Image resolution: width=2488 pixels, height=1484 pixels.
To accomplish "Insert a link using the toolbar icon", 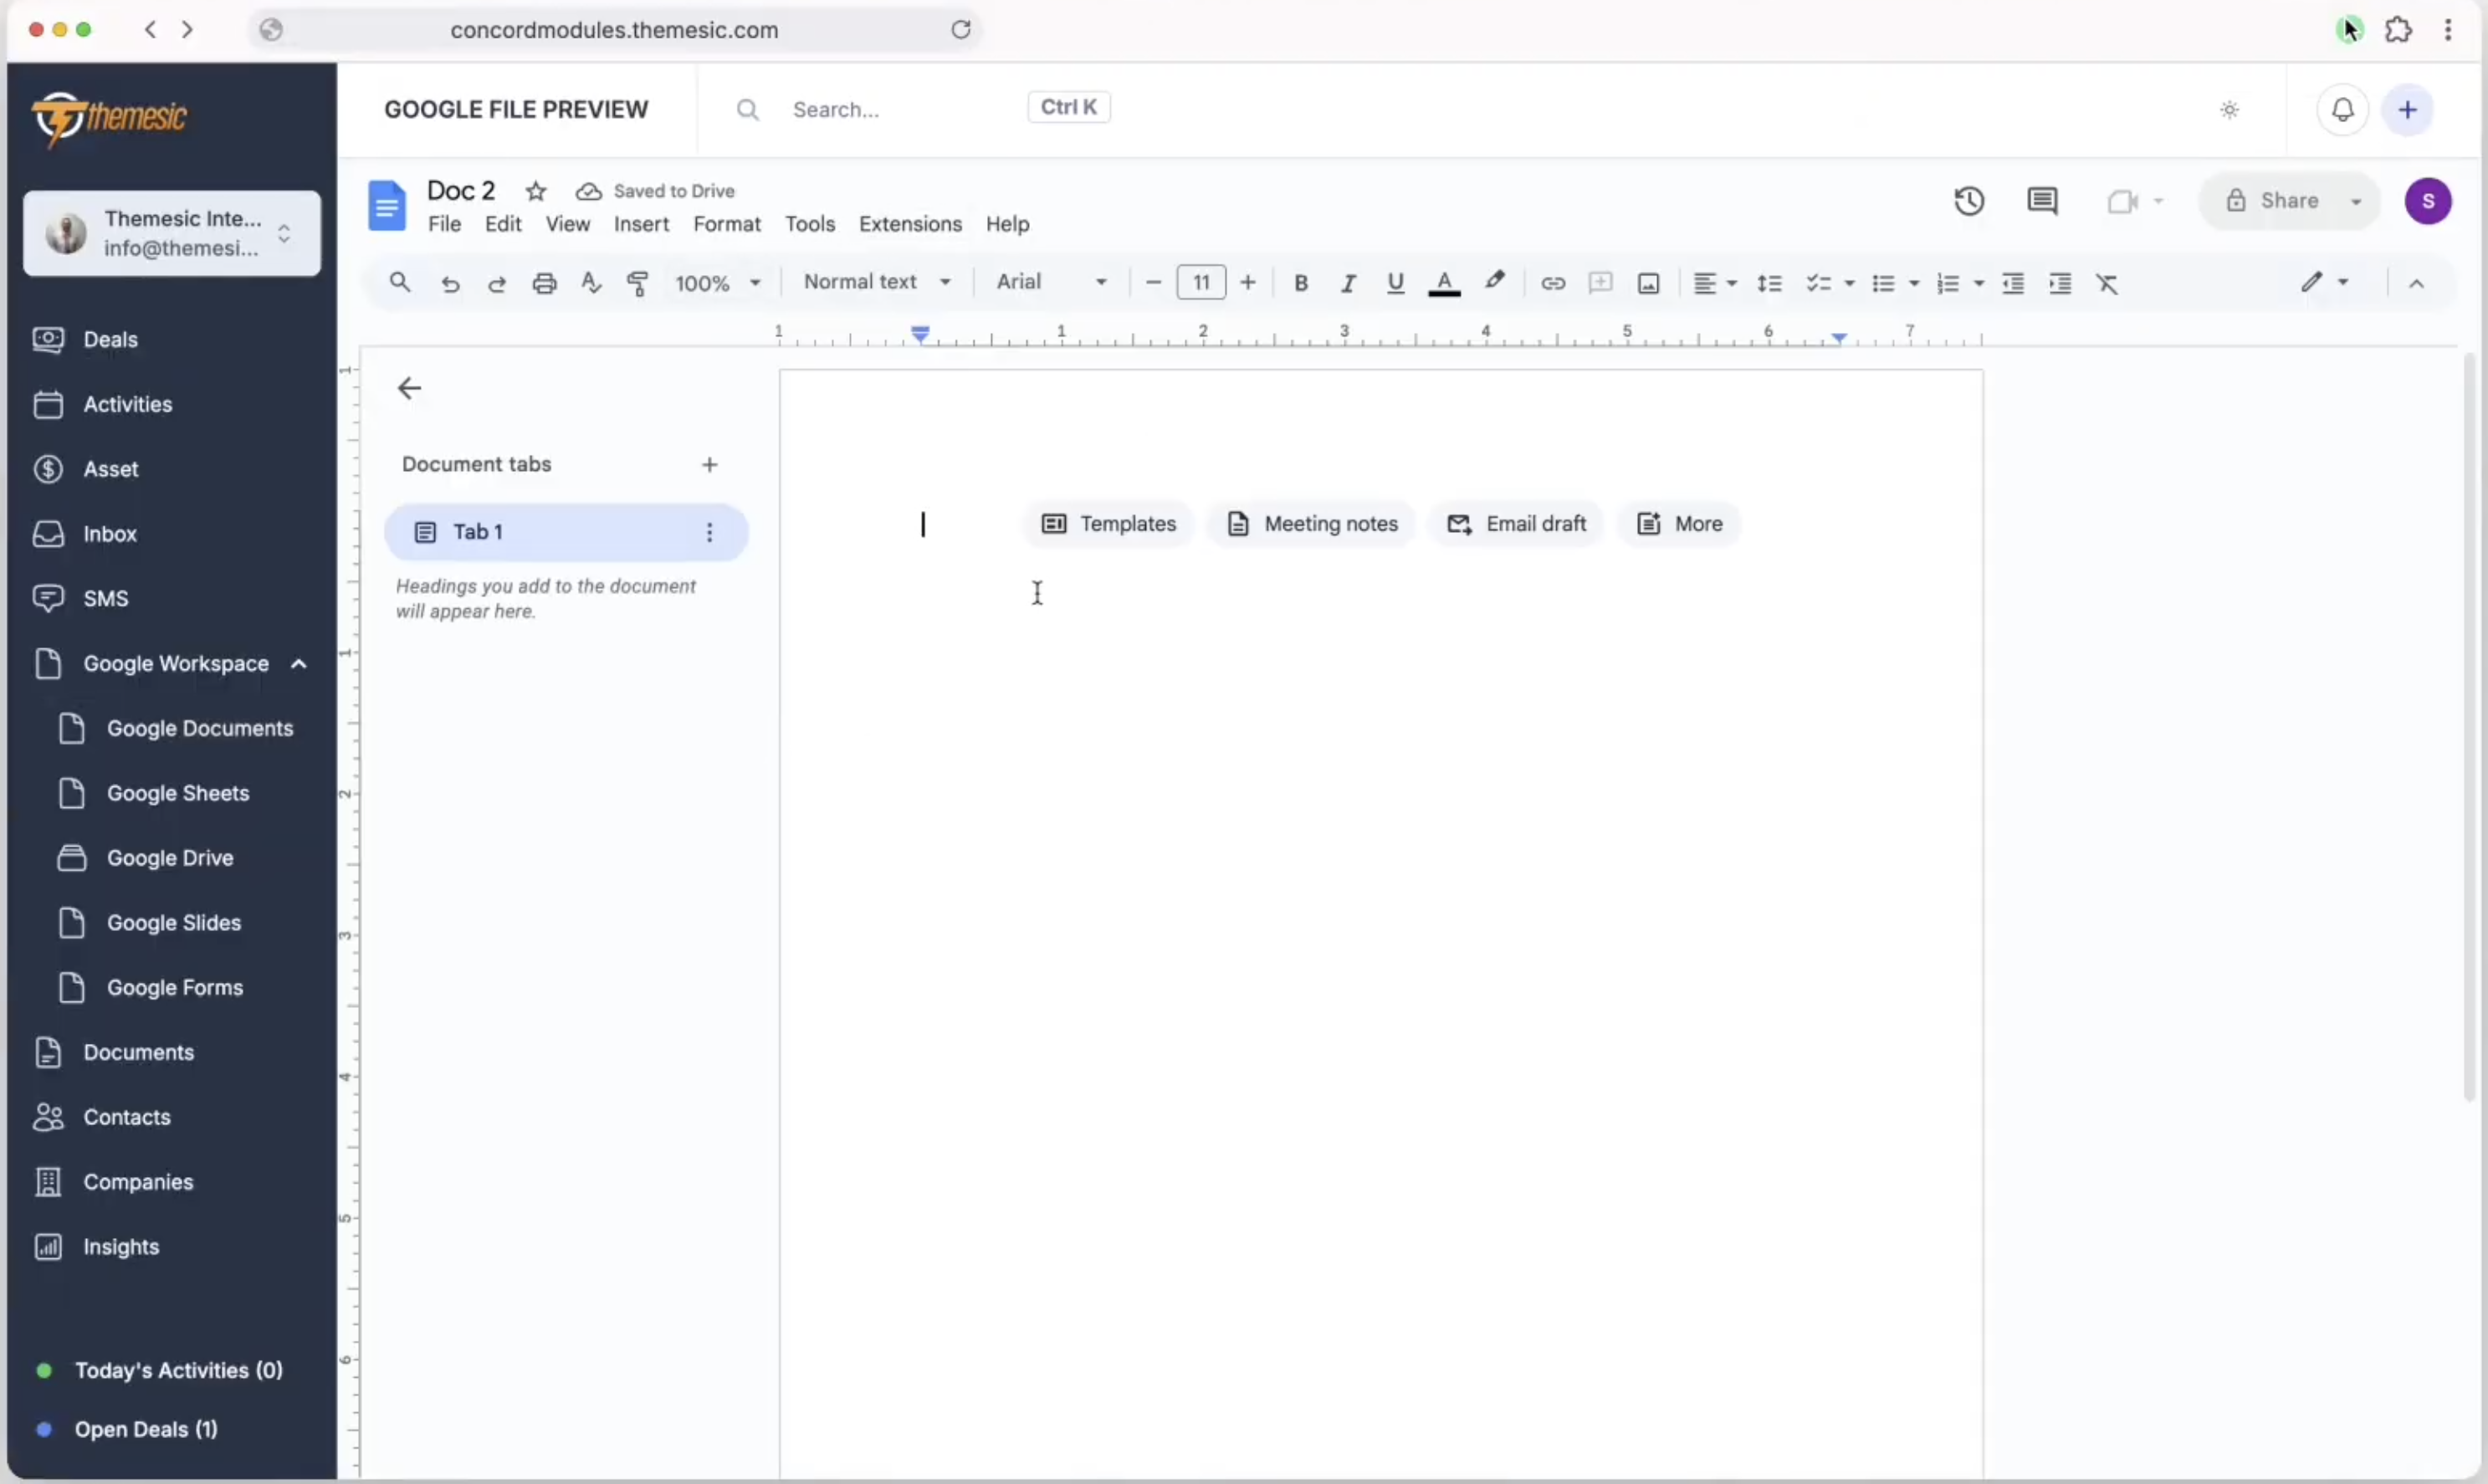I will click(x=1553, y=283).
